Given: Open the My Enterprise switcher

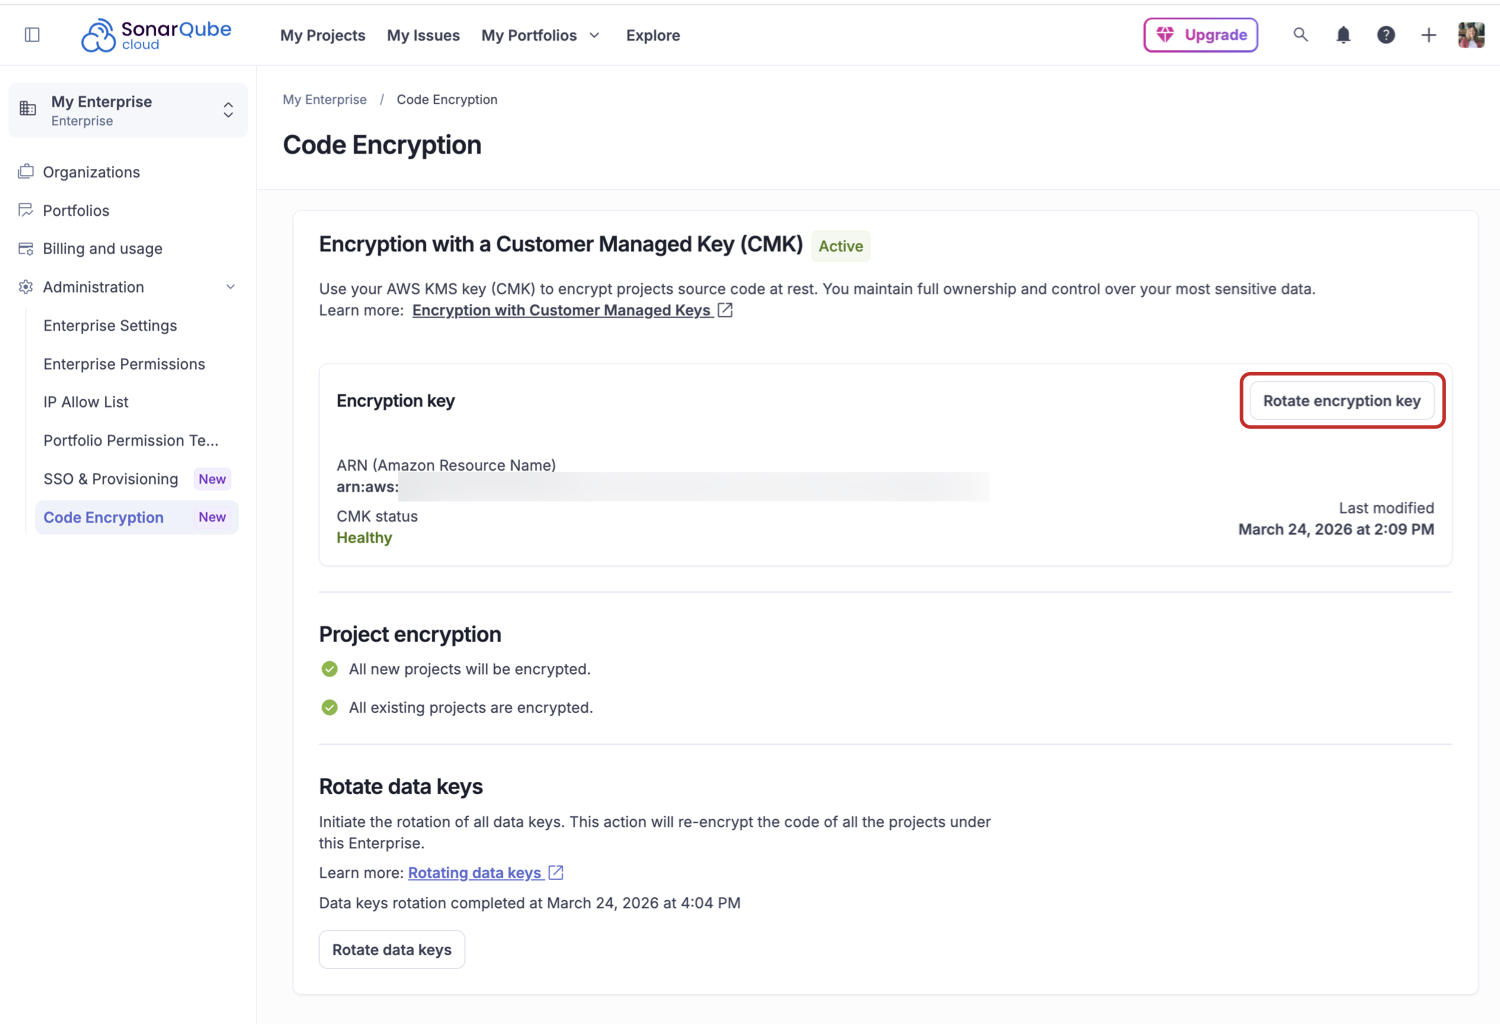Looking at the screenshot, I should (x=128, y=110).
